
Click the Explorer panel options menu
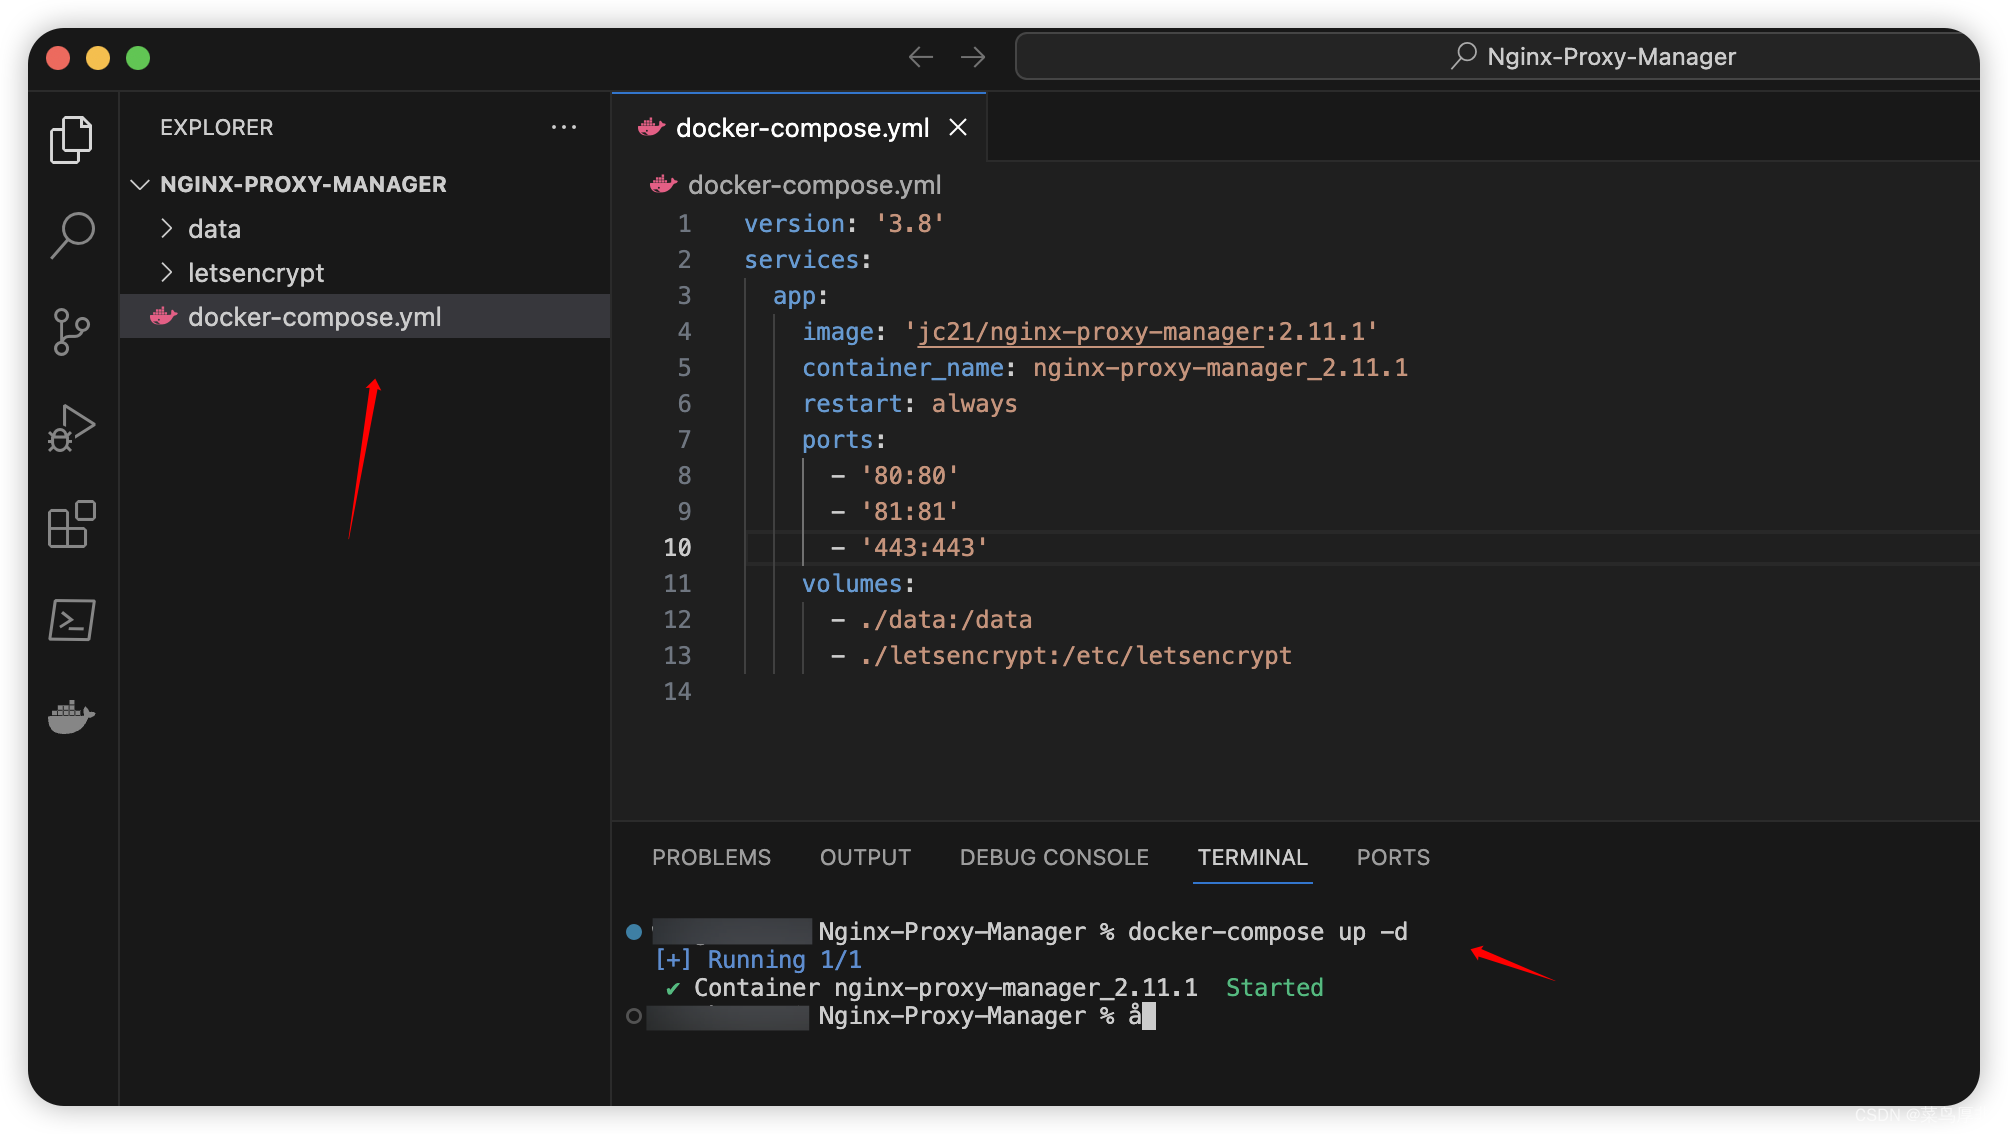tap(564, 127)
